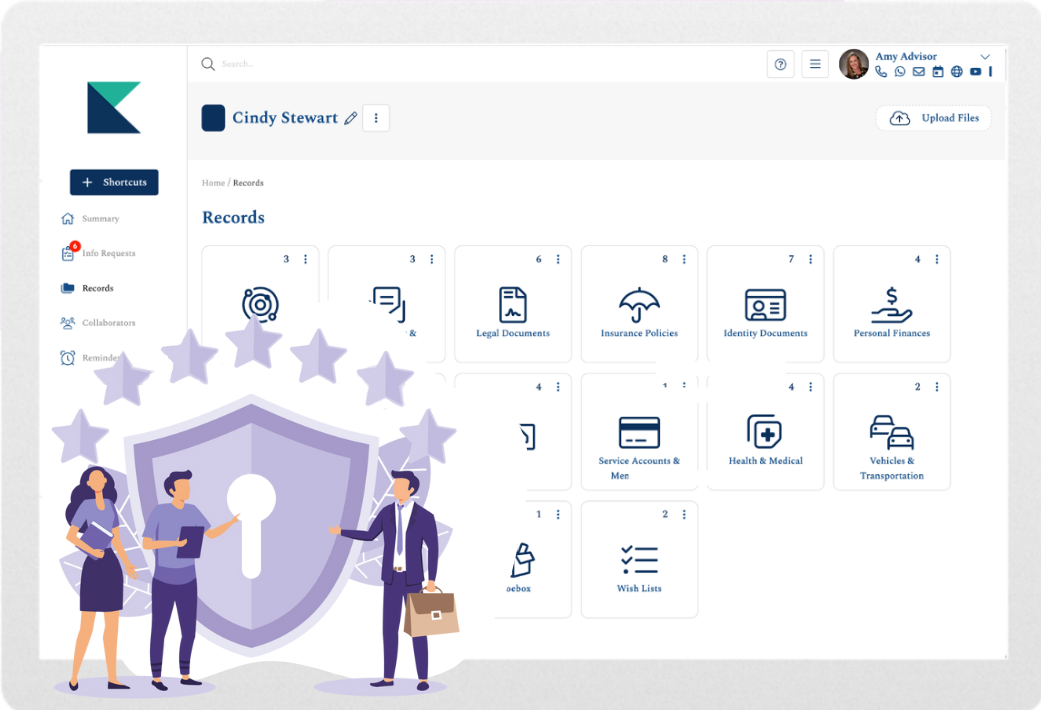Screen dimensions: 1041x710
Task: Select the car icon on Vehicles & Transportation
Action: [x=891, y=430]
